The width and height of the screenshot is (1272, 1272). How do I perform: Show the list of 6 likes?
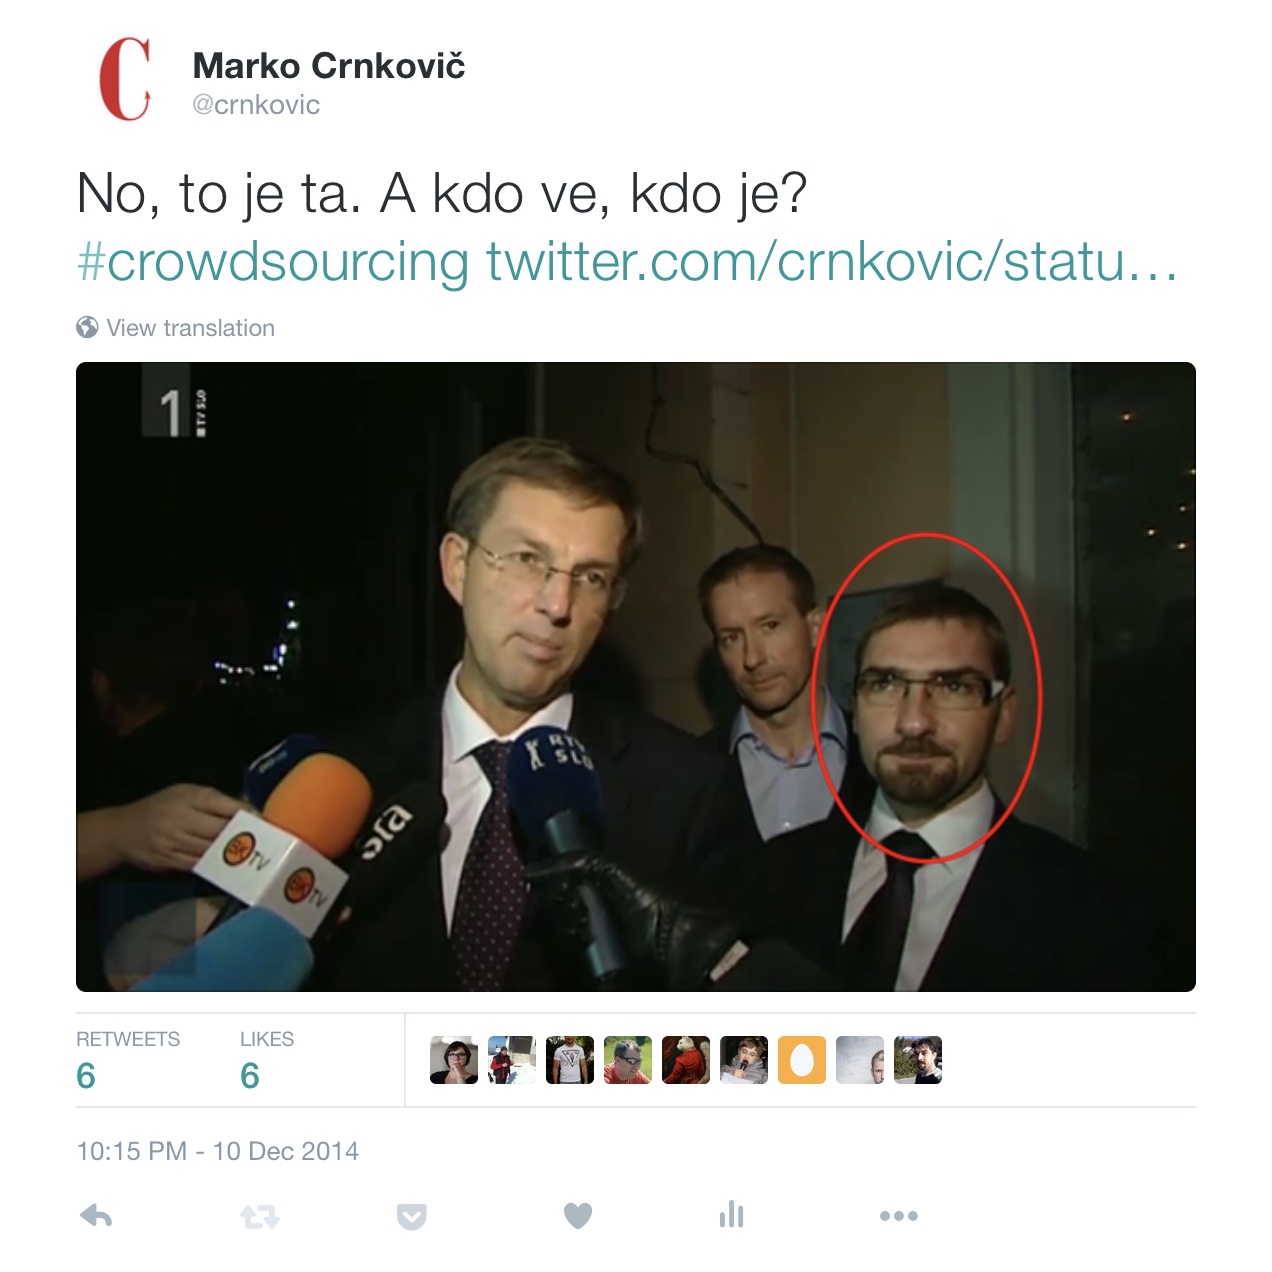point(267,1060)
